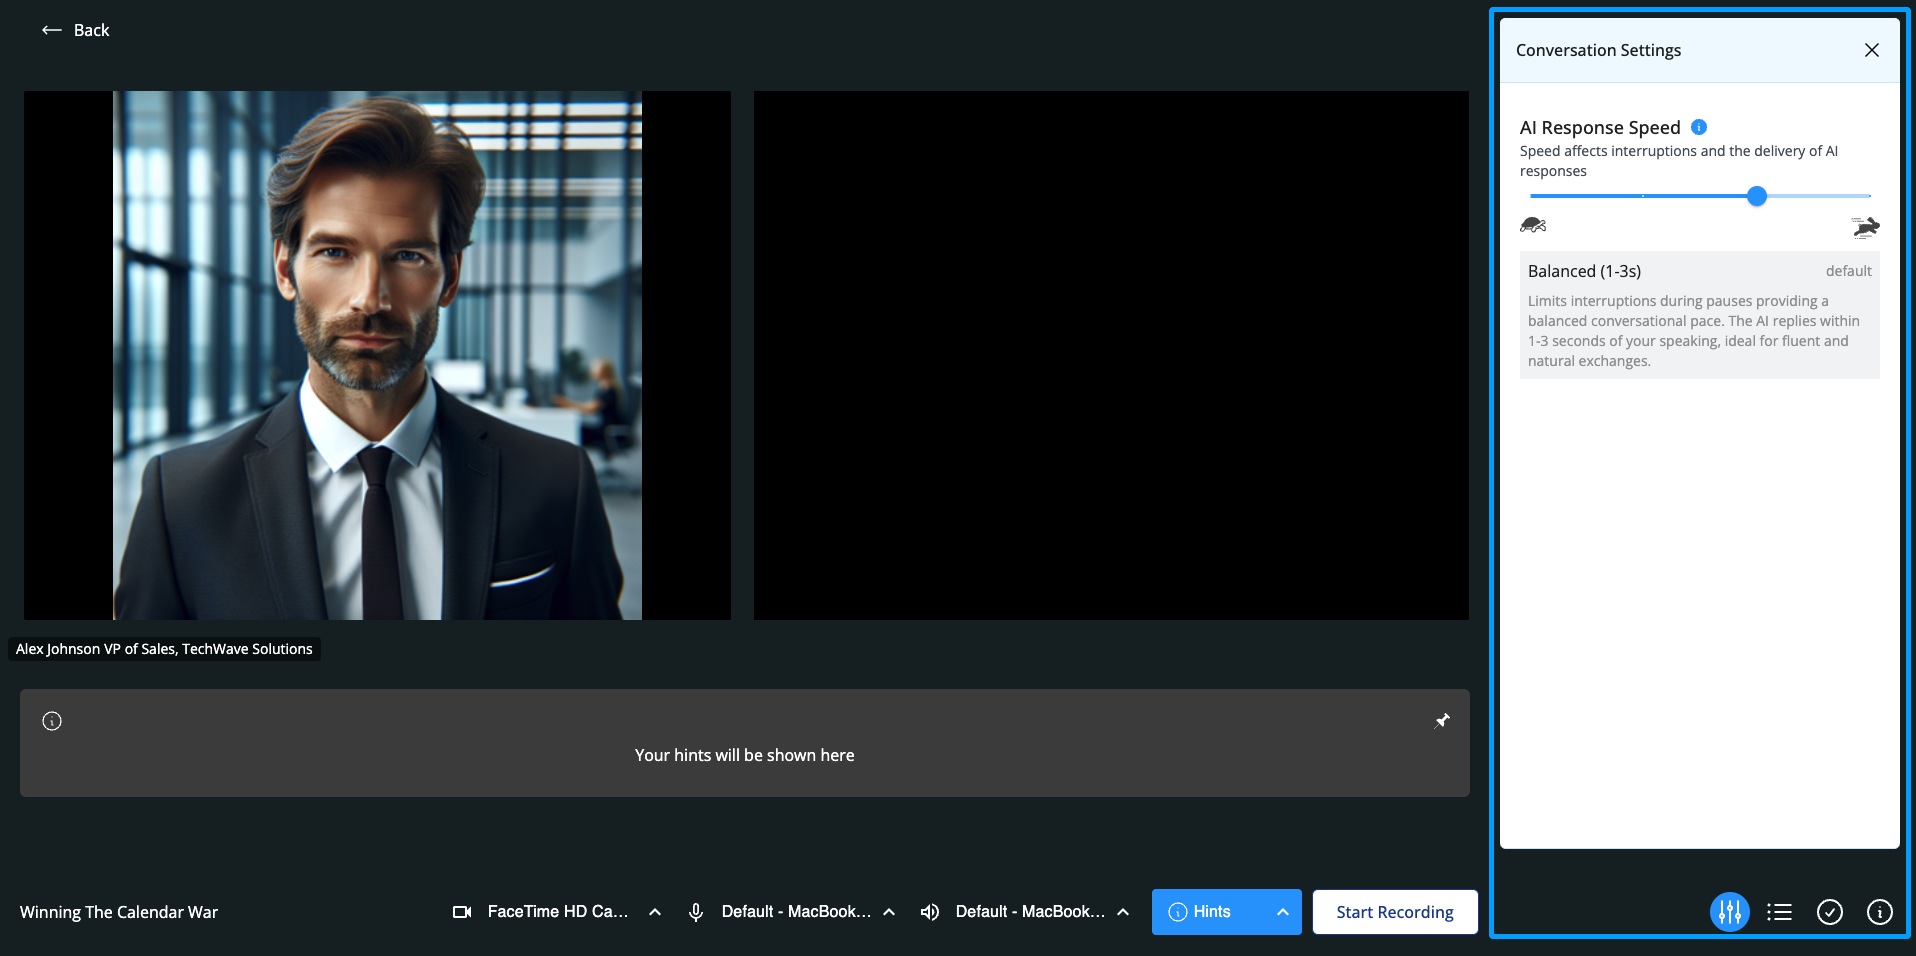The image size is (1916, 956).
Task: Expand the speaker device dropdown chevron
Action: coord(1123,912)
